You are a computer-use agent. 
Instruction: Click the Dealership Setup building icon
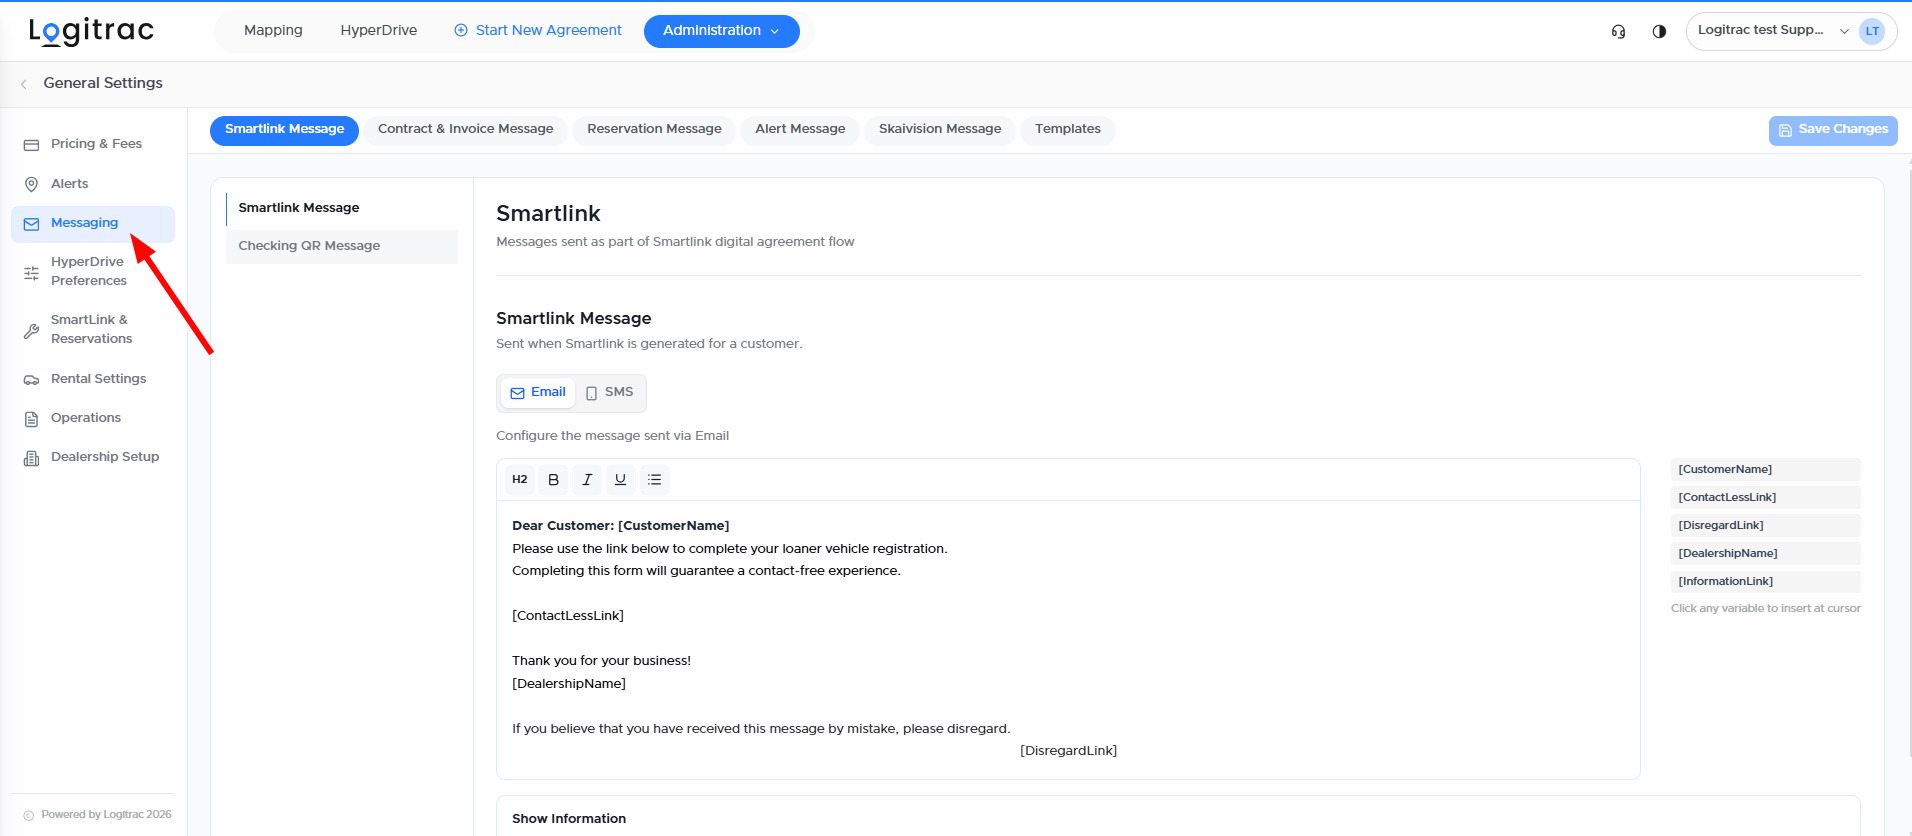tap(31, 458)
